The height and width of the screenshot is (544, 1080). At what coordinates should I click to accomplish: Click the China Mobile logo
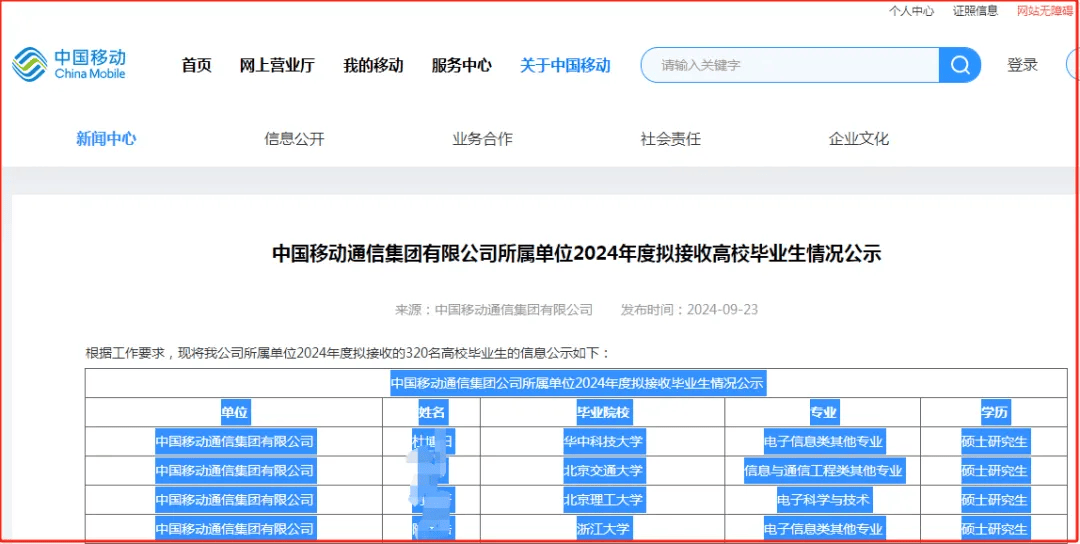[x=69, y=64]
